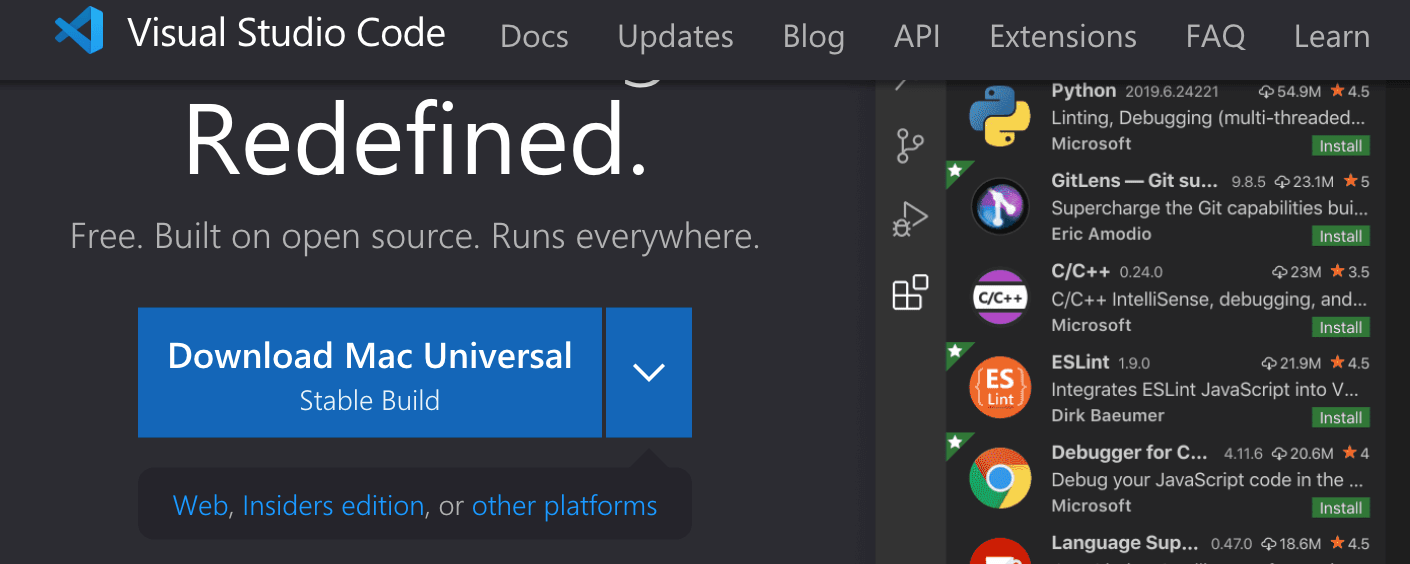Install the ESLint extension
The image size is (1410, 564).
pyautogui.click(x=1340, y=418)
